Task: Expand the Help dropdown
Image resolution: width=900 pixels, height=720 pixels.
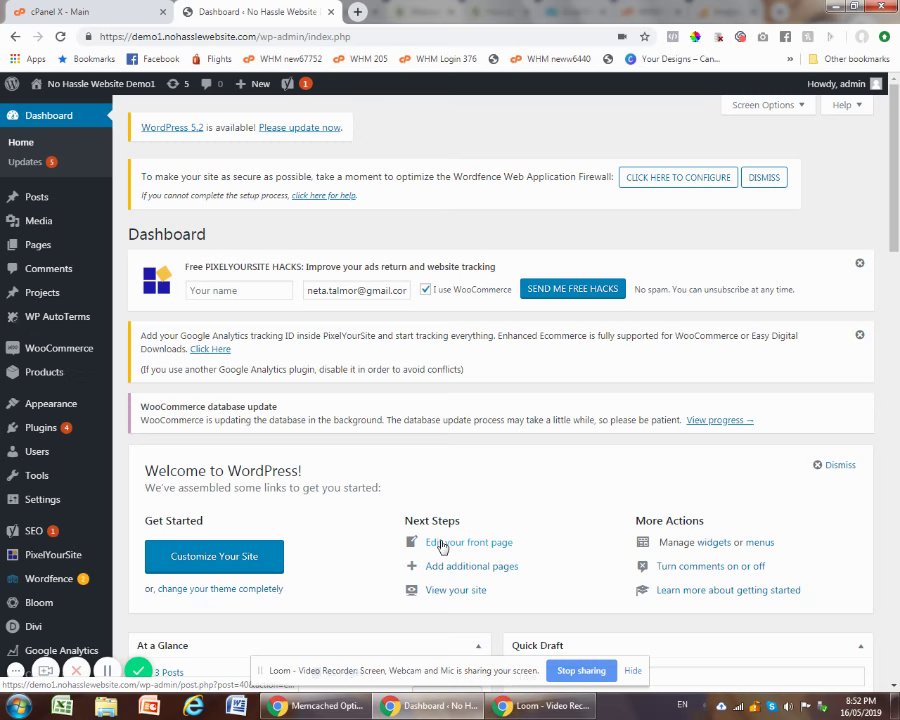Action: [847, 105]
